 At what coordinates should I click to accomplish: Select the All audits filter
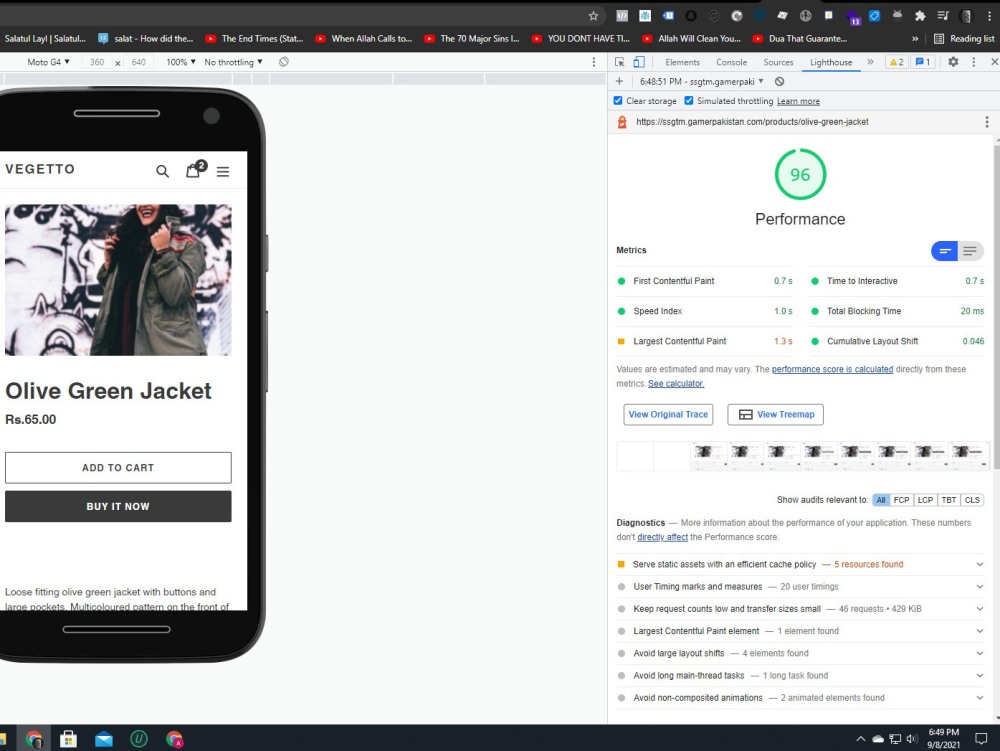[x=881, y=500]
